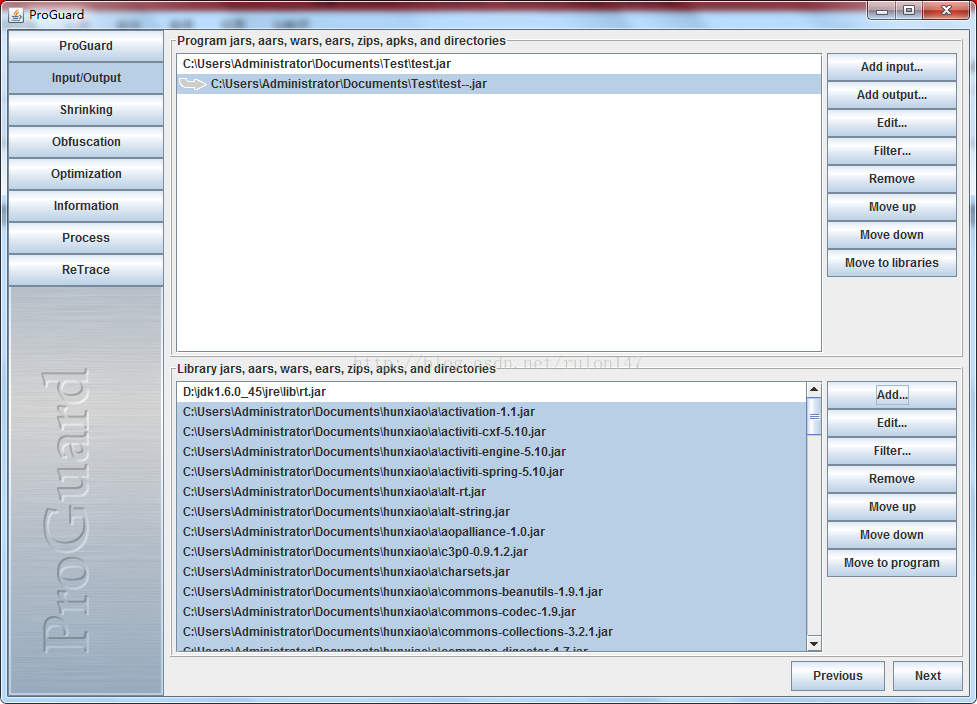Remove the selected program jar entry
This screenshot has width=977, height=704.
tap(892, 179)
